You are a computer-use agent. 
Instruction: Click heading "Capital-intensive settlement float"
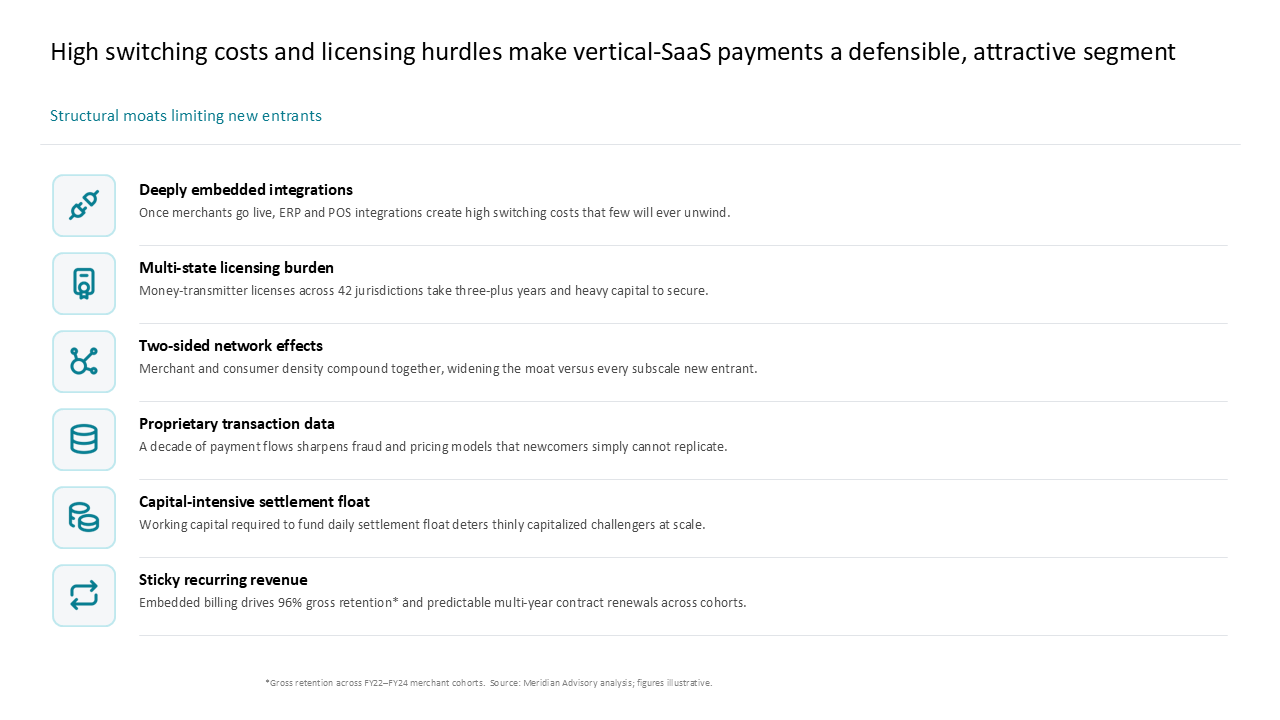[255, 502]
